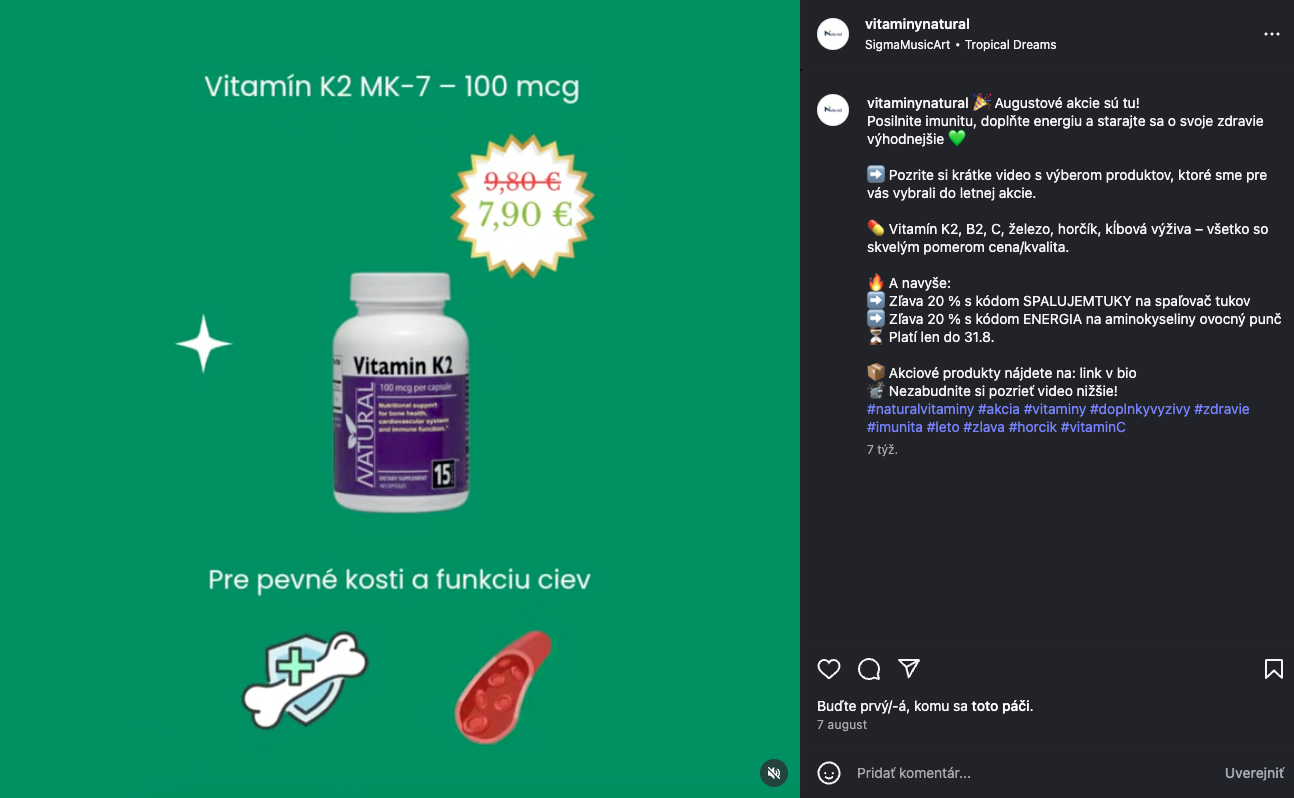Screen dimensions: 1294x798
Task: Open SigmaMusicArt Tropical Dreams audio link
Action: coord(960,45)
